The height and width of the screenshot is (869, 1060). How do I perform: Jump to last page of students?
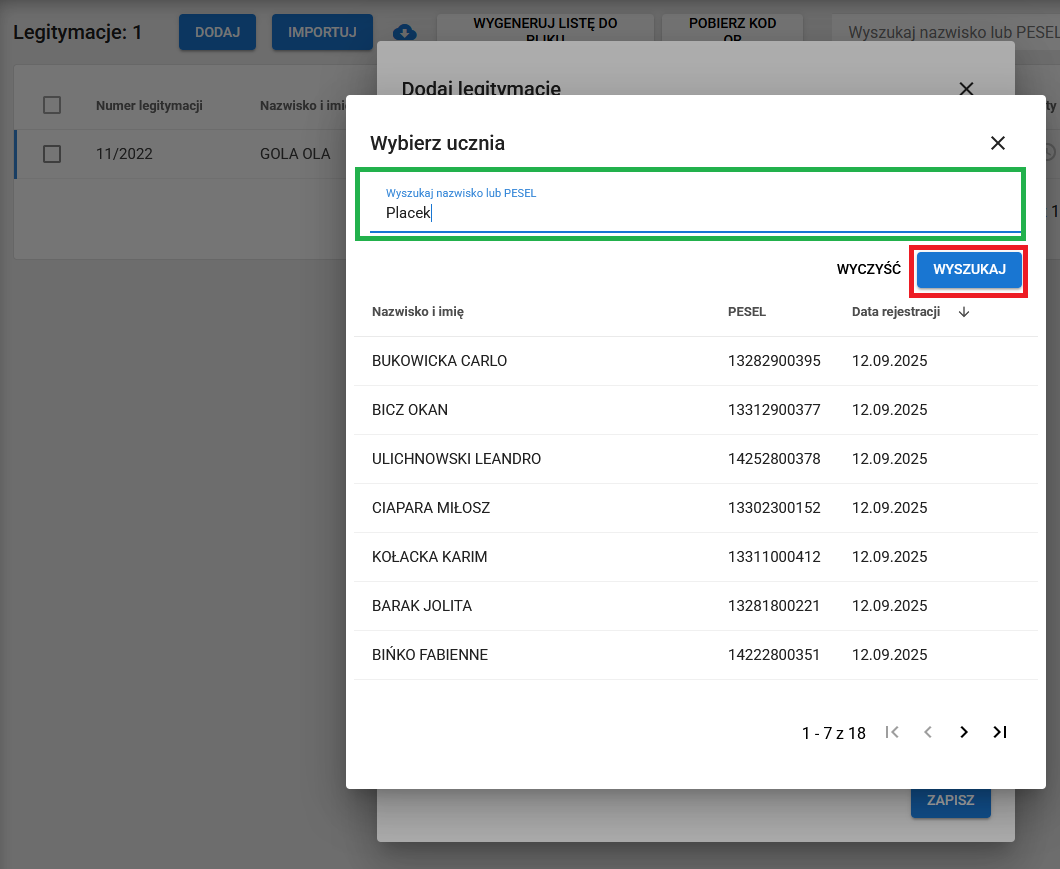click(x=999, y=732)
